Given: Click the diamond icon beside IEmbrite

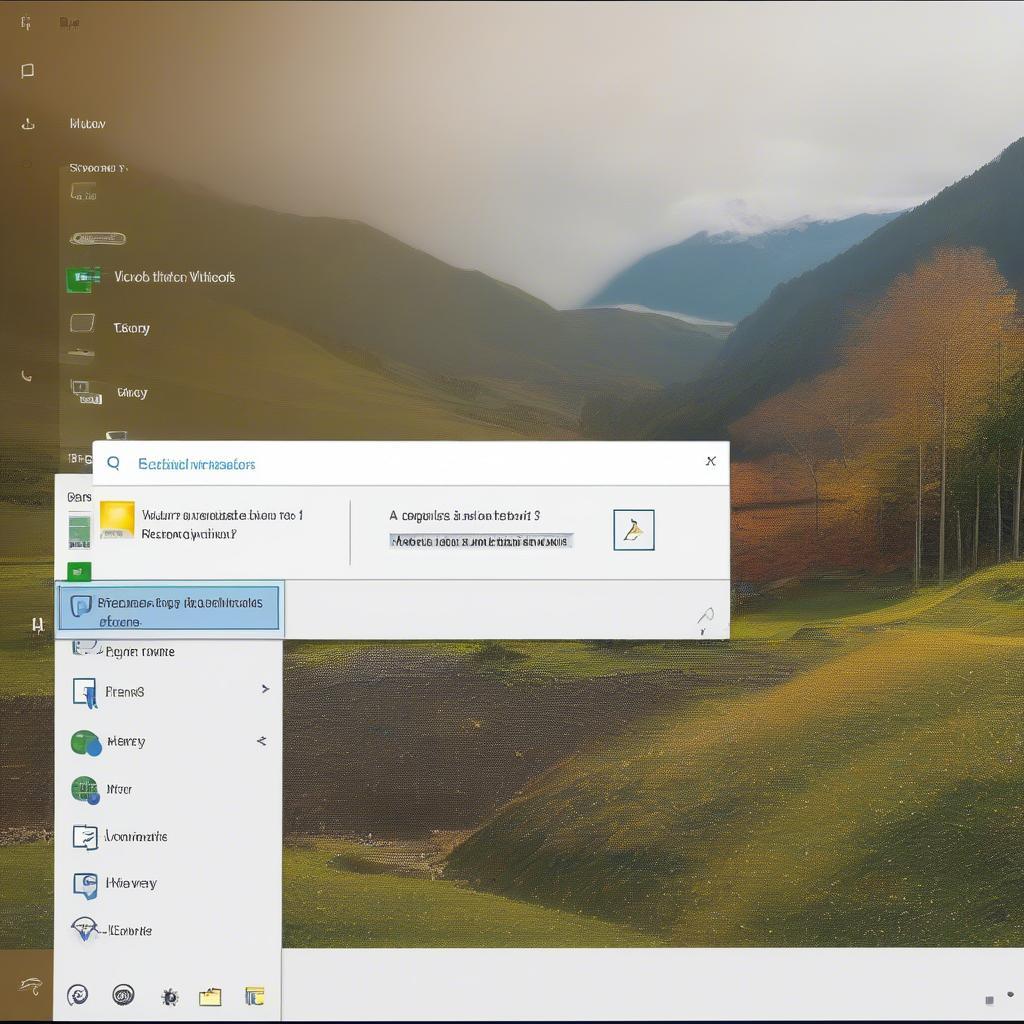Looking at the screenshot, I should (x=84, y=929).
